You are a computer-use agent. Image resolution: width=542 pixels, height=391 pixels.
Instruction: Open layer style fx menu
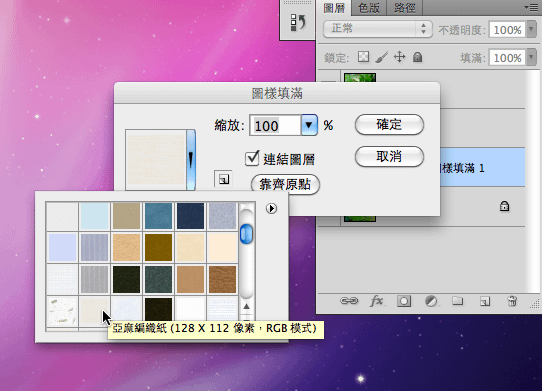376,301
